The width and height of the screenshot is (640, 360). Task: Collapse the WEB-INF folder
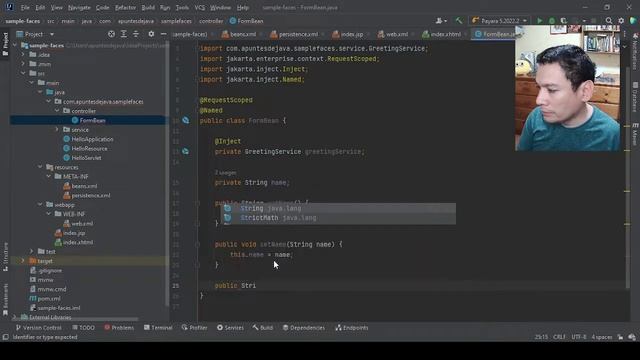point(49,214)
